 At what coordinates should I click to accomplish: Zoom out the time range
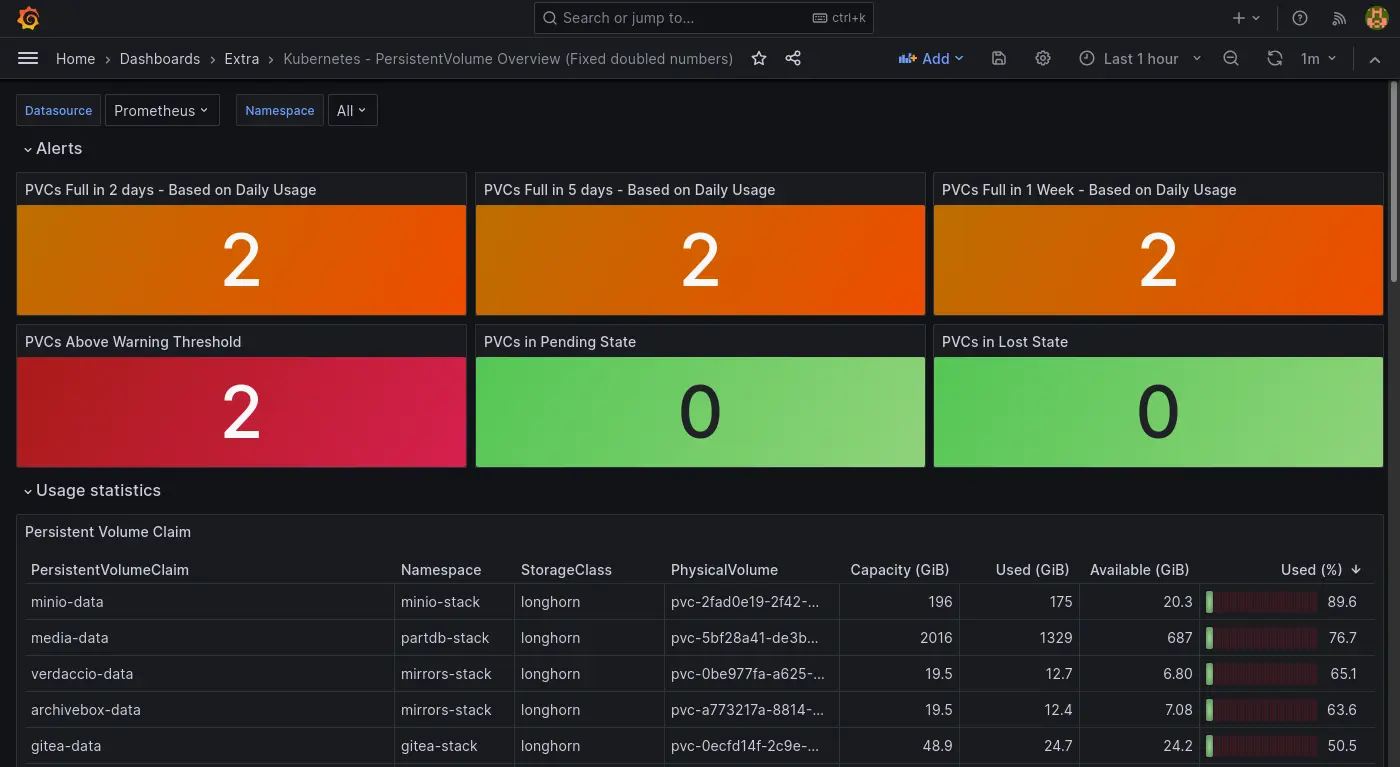(1231, 59)
